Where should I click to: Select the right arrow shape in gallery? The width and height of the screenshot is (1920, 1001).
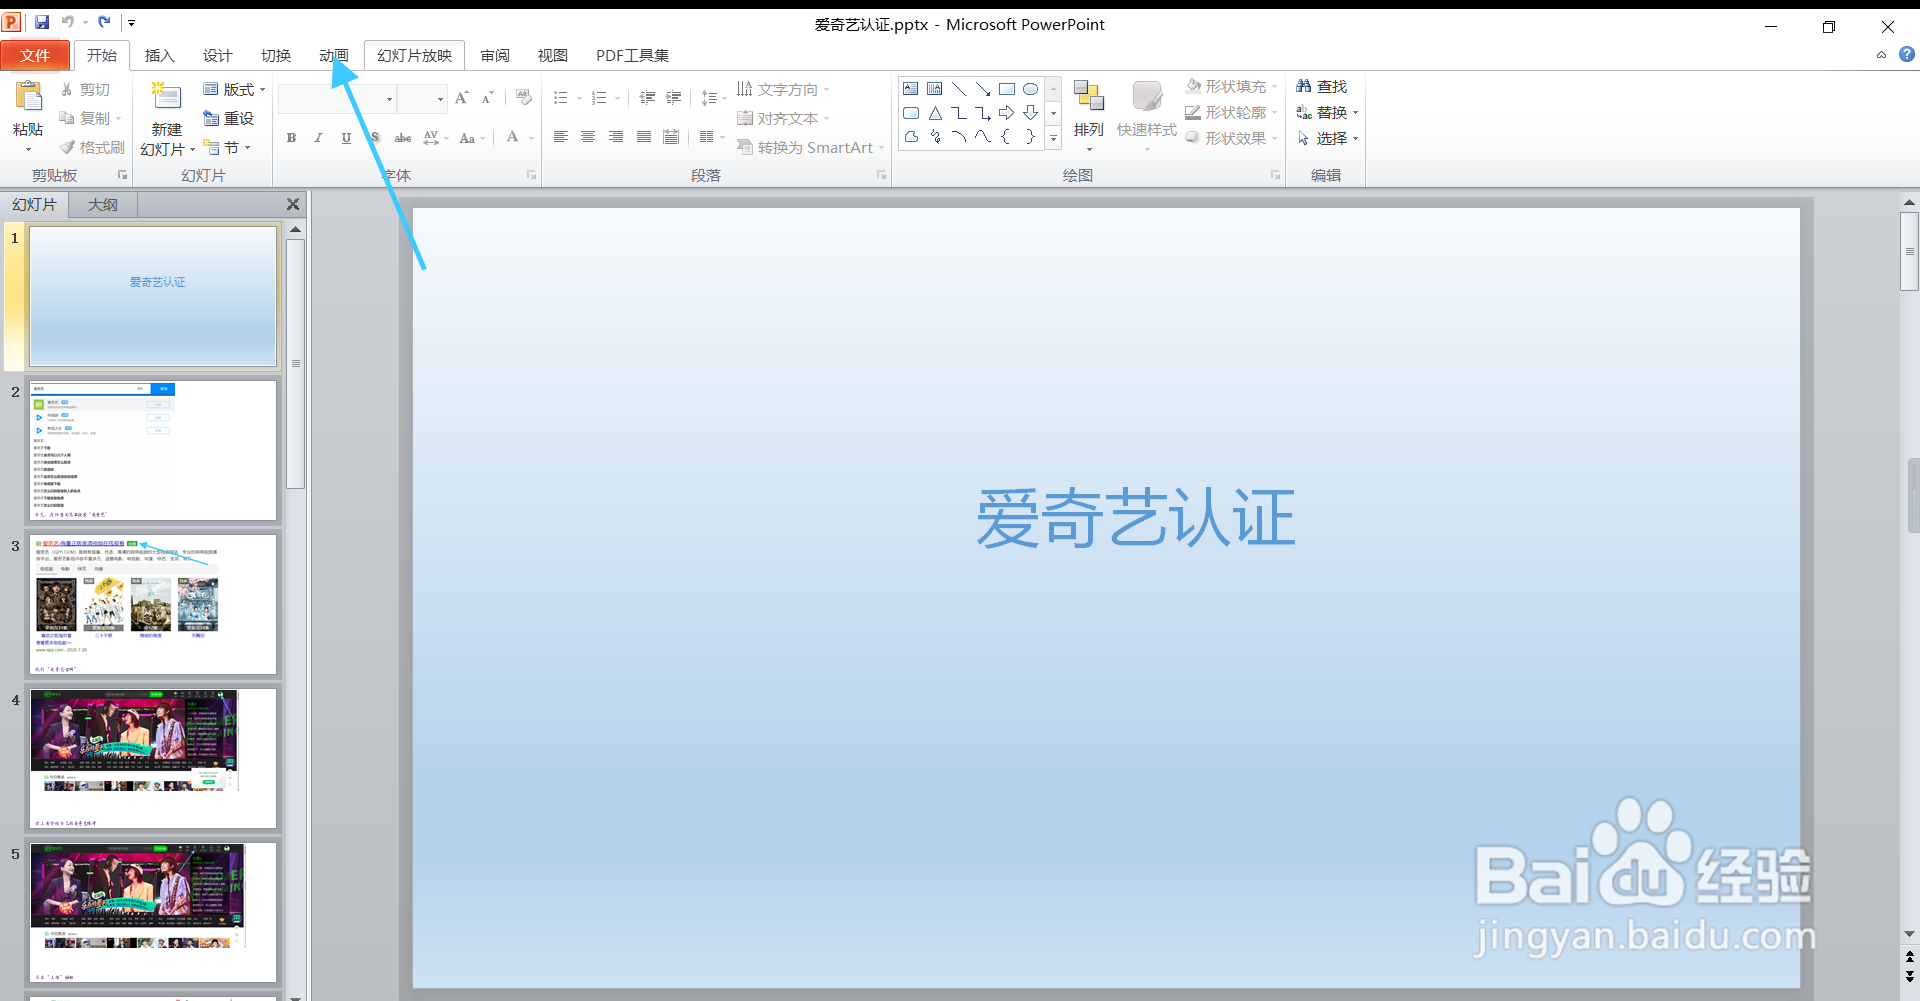(1007, 113)
